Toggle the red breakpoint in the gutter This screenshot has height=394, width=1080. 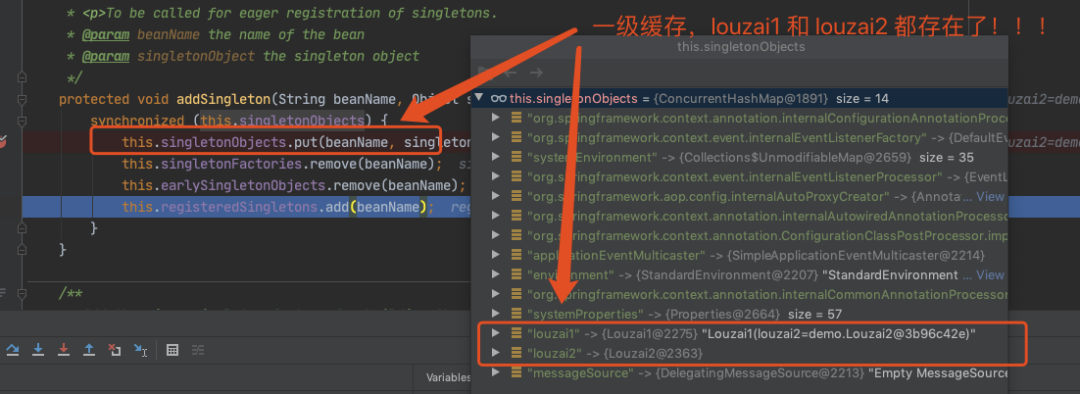(2, 142)
